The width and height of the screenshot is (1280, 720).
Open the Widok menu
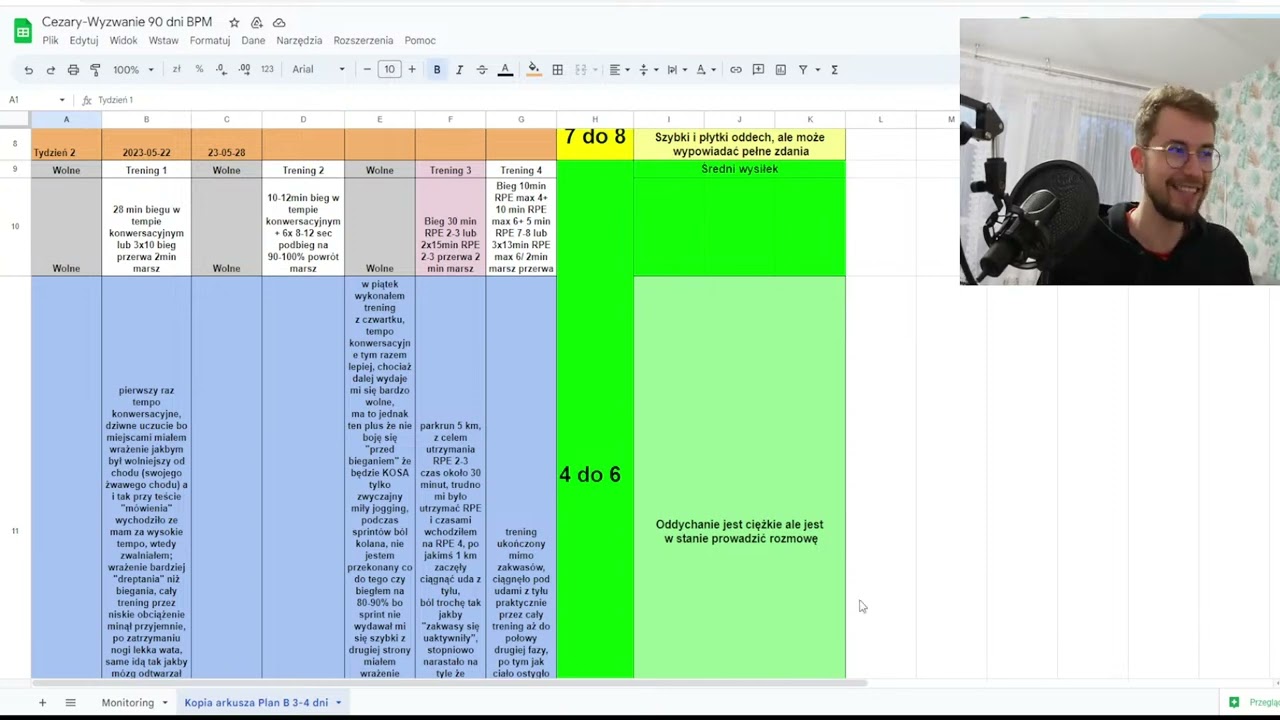(123, 41)
